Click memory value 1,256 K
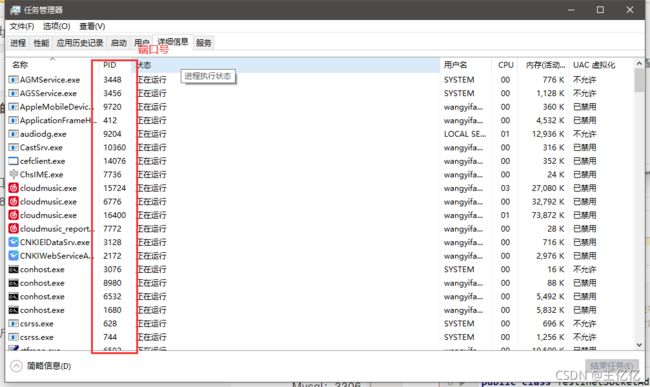The height and width of the screenshot is (387, 650). coord(550,337)
